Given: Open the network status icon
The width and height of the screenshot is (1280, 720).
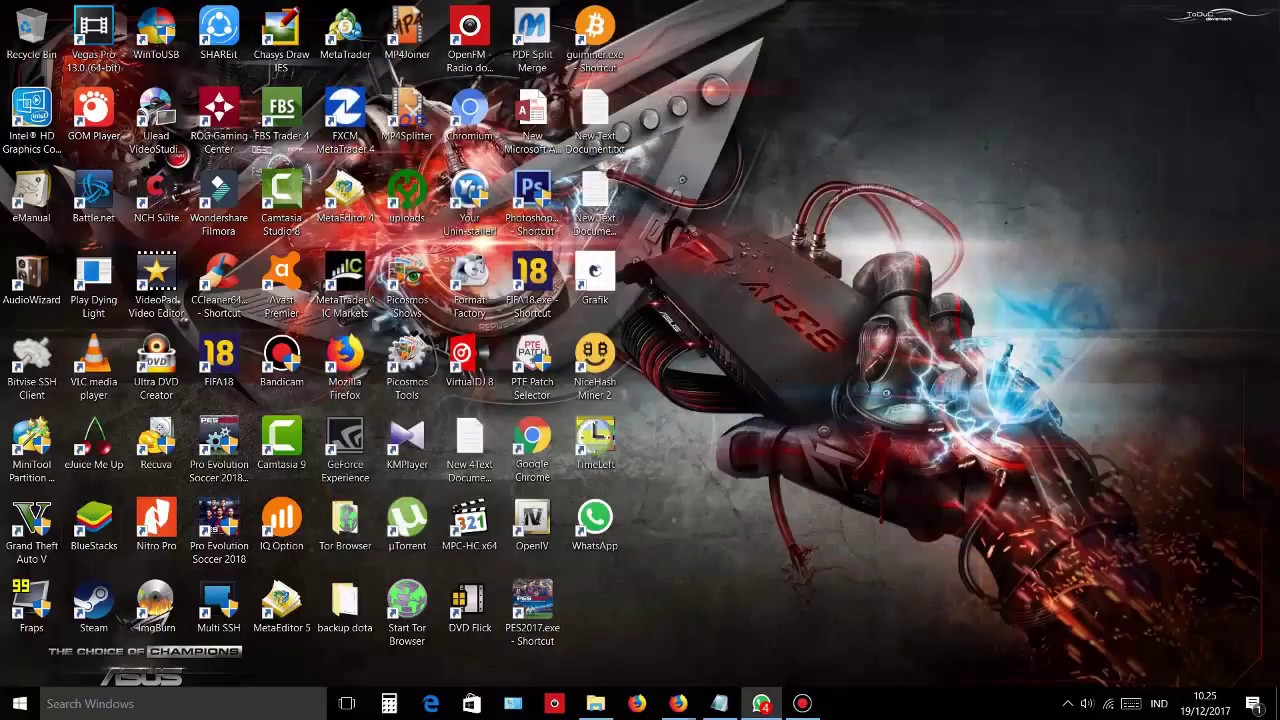Looking at the screenshot, I should pos(1108,703).
